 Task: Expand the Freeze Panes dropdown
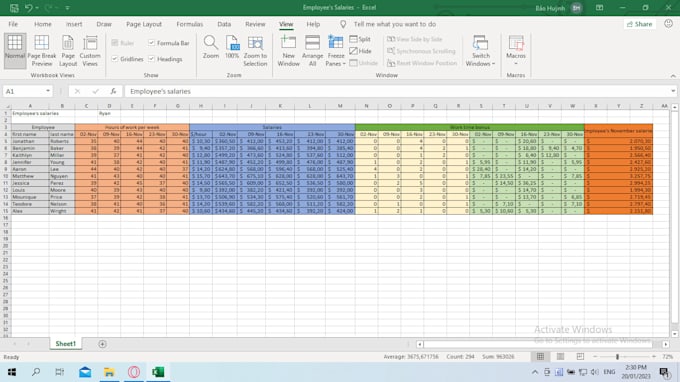tap(336, 51)
